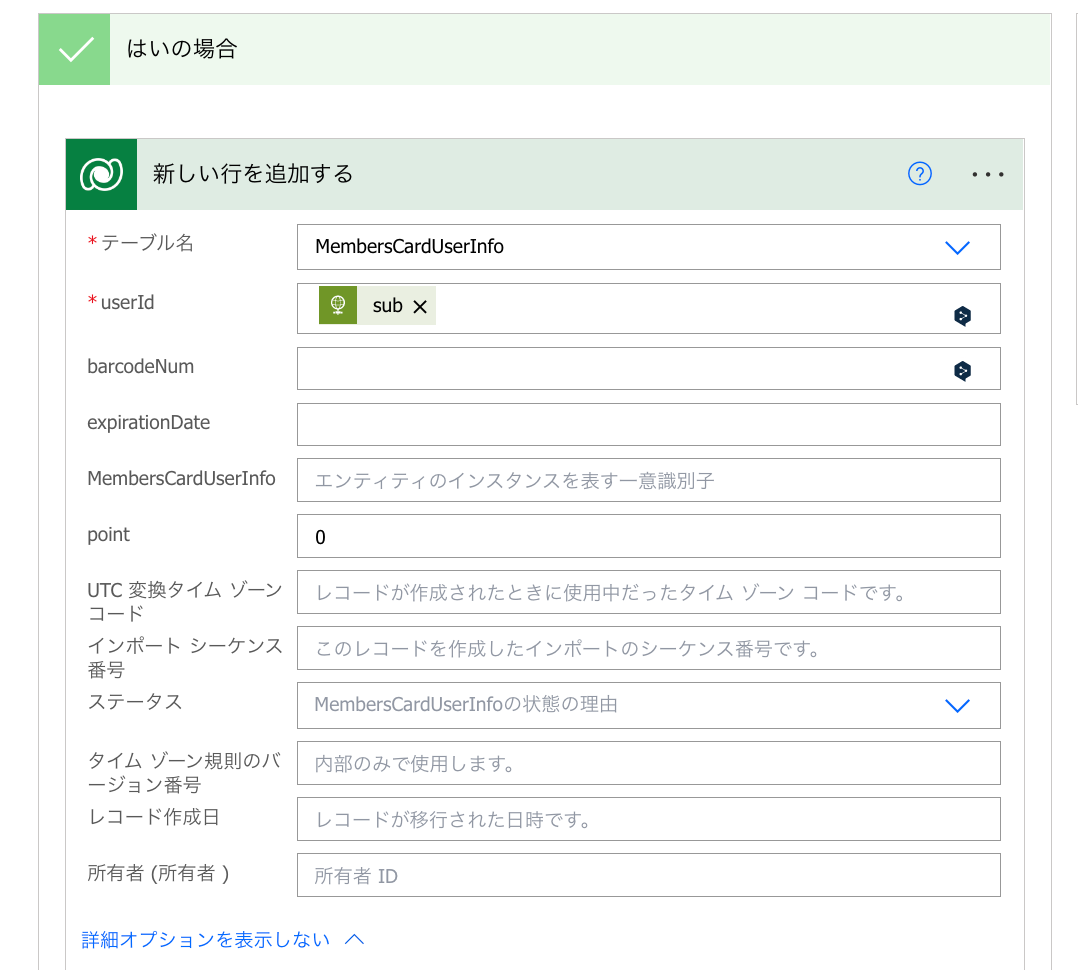The width and height of the screenshot is (1078, 970).
Task: Click the green checkmark icon on はいの場合 branch
Action: click(x=74, y=48)
